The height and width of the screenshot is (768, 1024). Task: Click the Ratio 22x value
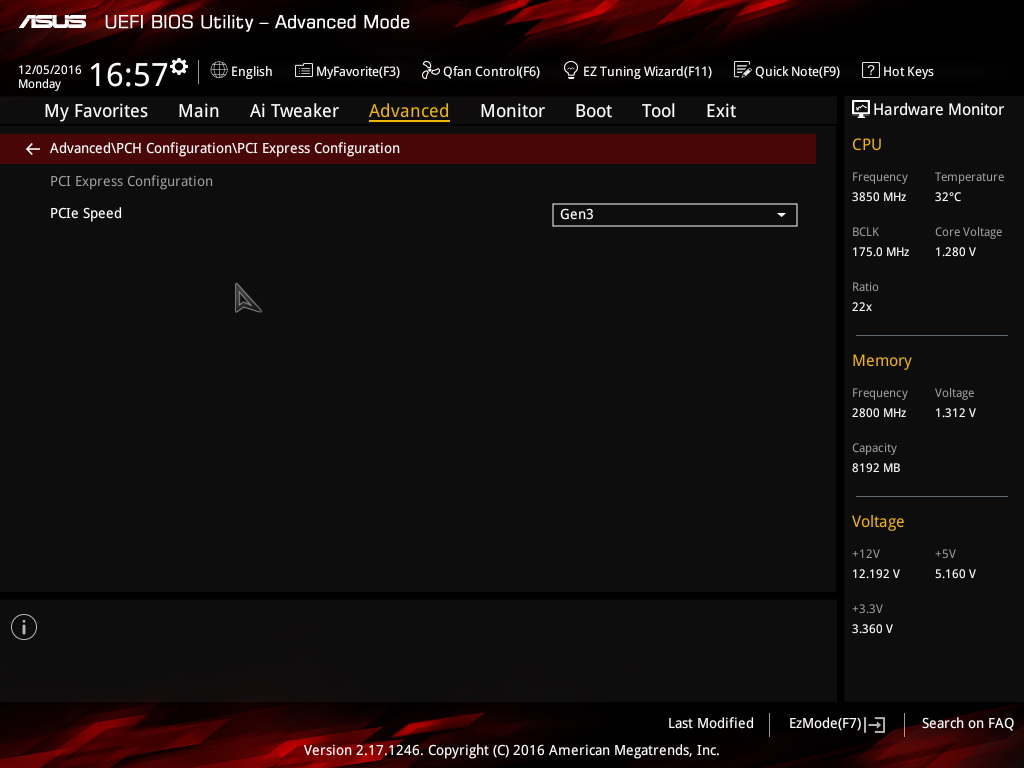coord(861,306)
